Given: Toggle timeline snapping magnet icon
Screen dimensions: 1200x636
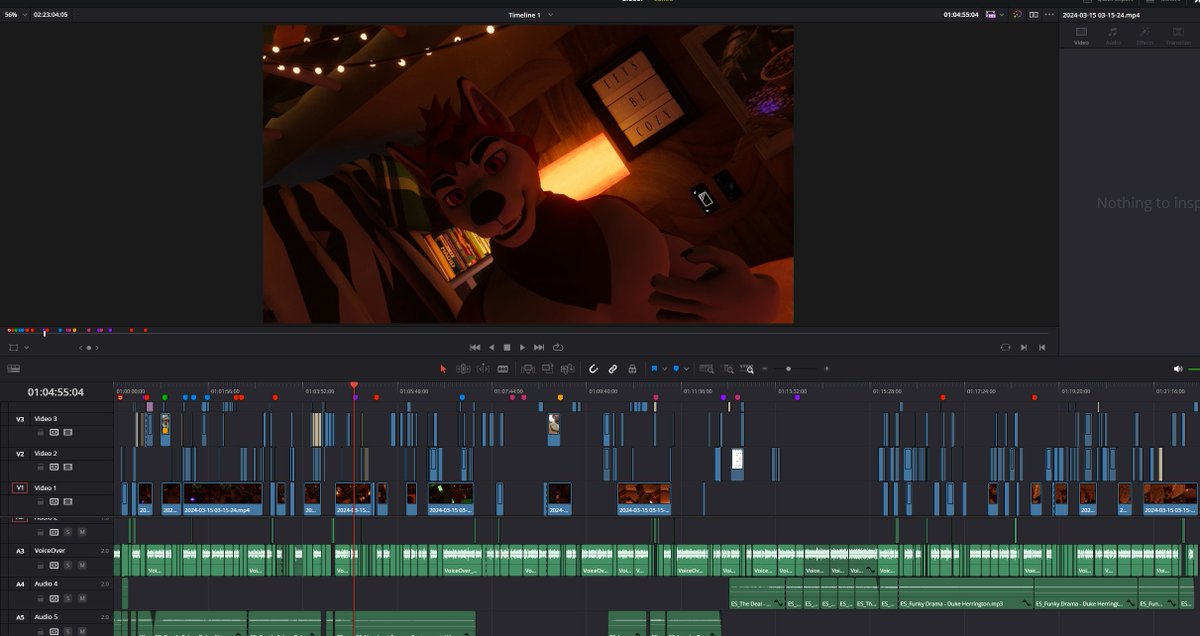Looking at the screenshot, I should (x=594, y=369).
